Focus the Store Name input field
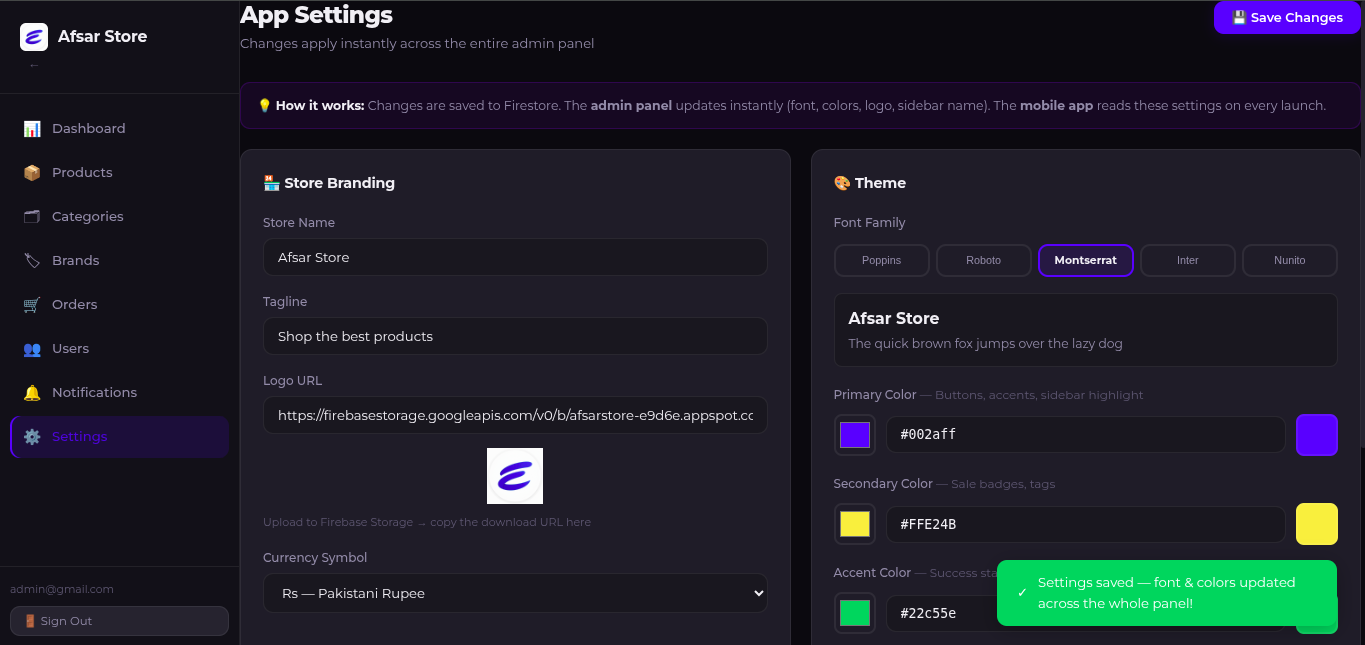The height and width of the screenshot is (645, 1365). coord(515,257)
